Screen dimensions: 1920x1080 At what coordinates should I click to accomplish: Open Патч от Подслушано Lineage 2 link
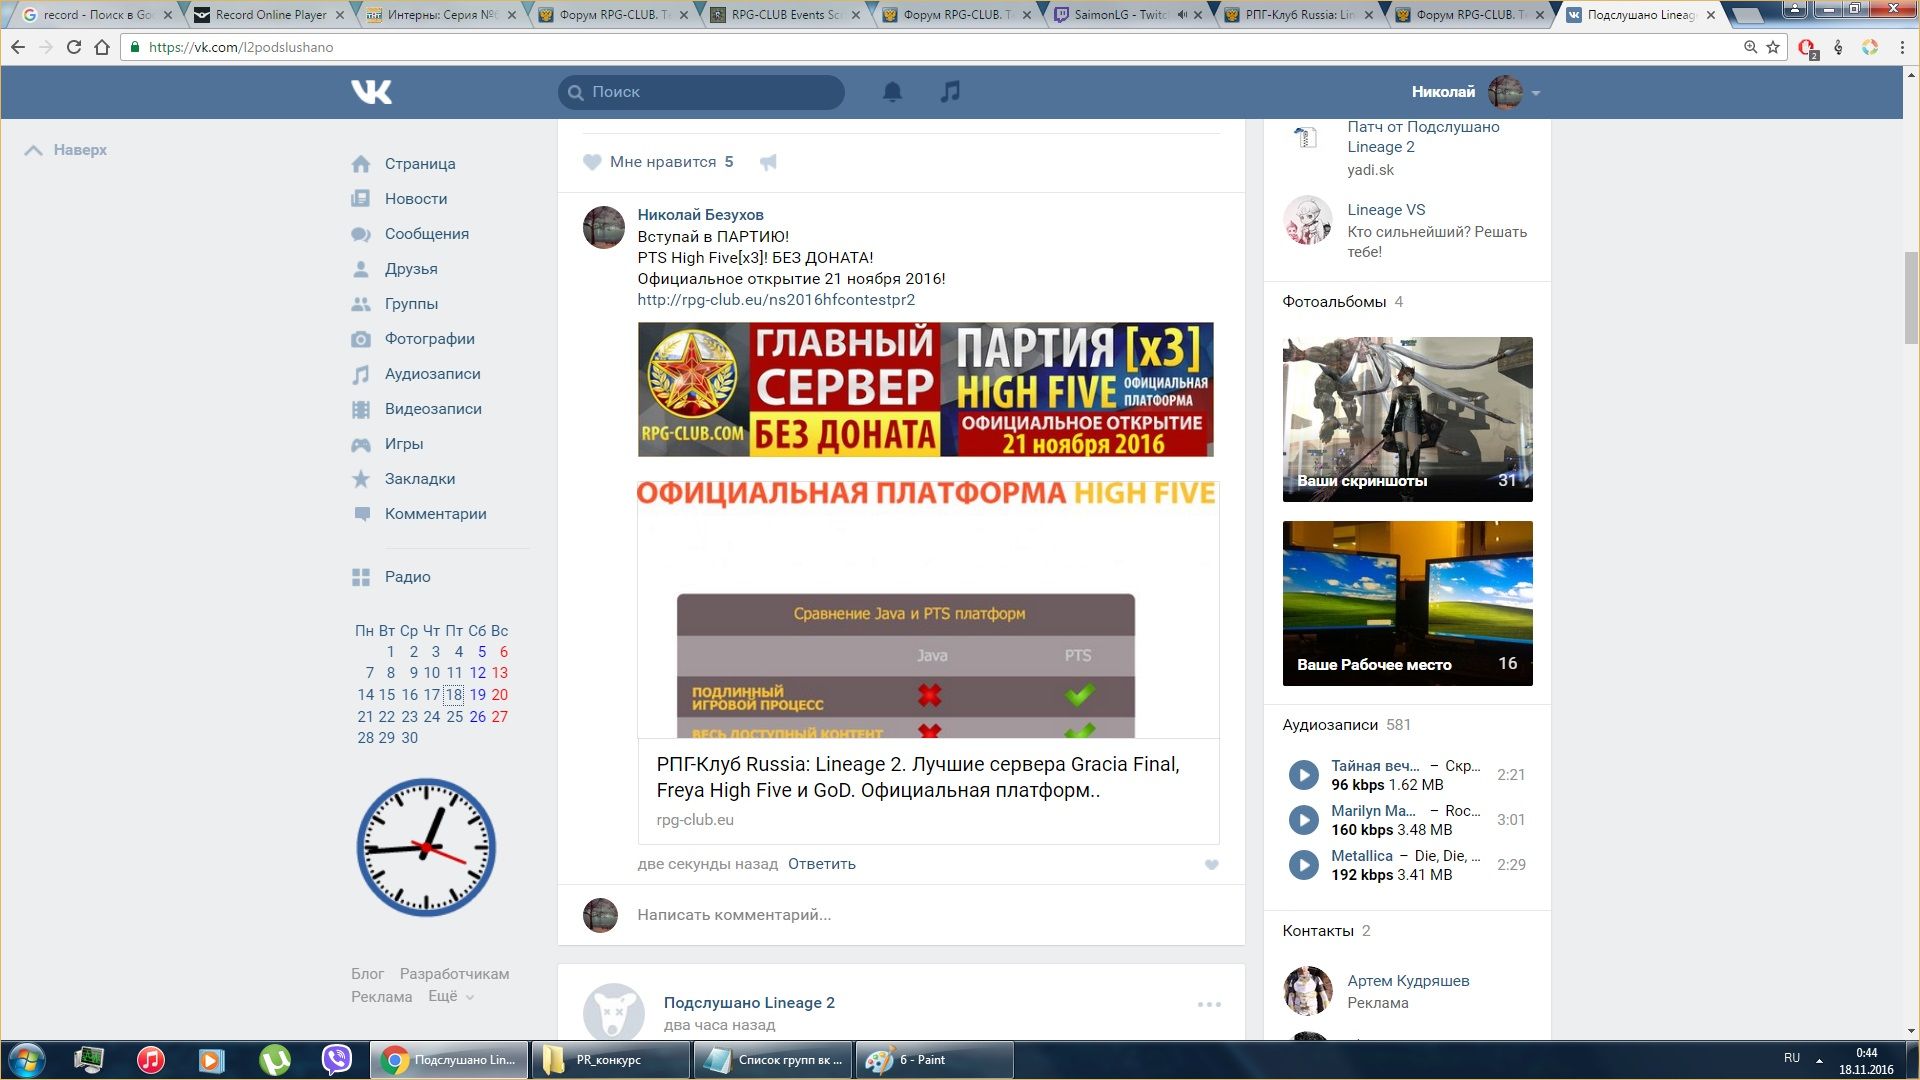click(1423, 137)
